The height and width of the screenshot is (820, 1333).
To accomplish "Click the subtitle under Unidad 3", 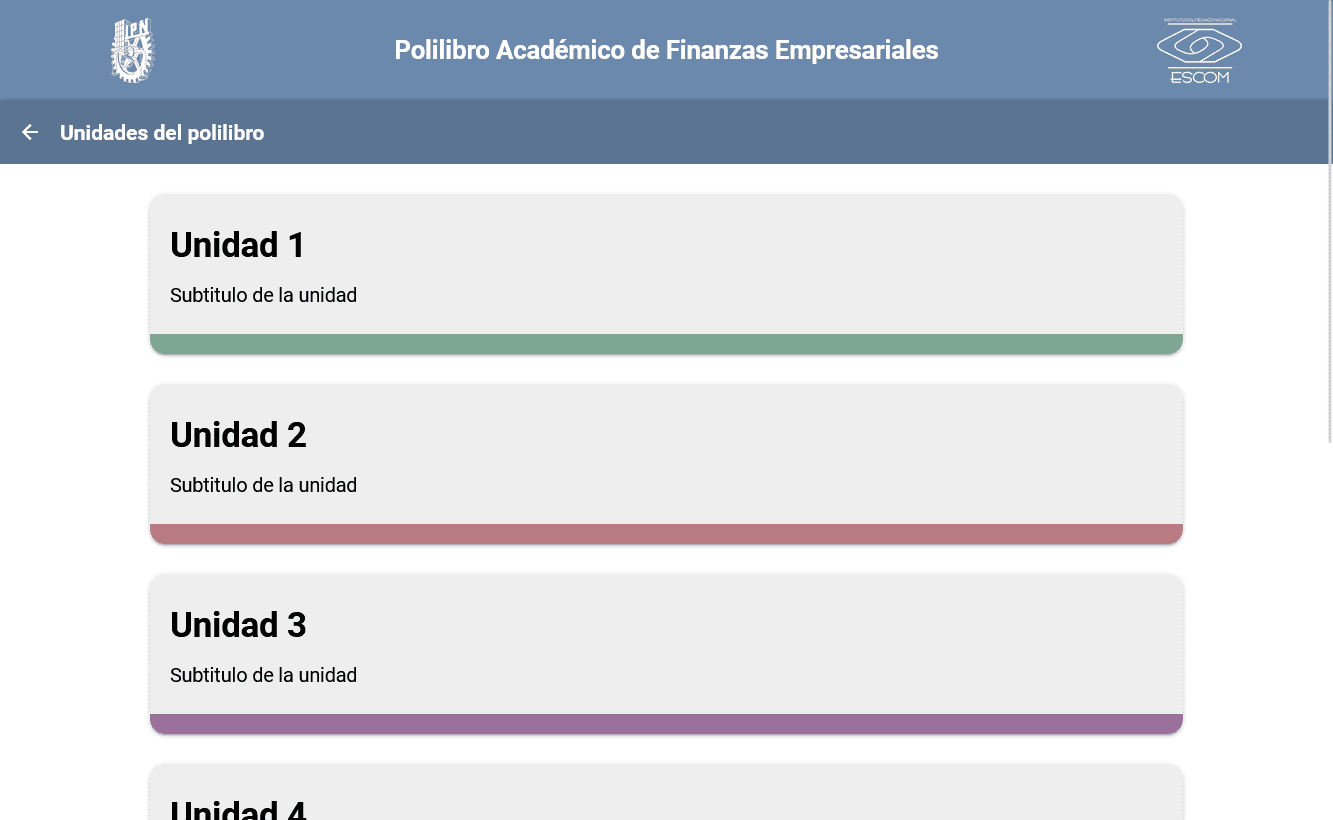I will coord(263,675).
